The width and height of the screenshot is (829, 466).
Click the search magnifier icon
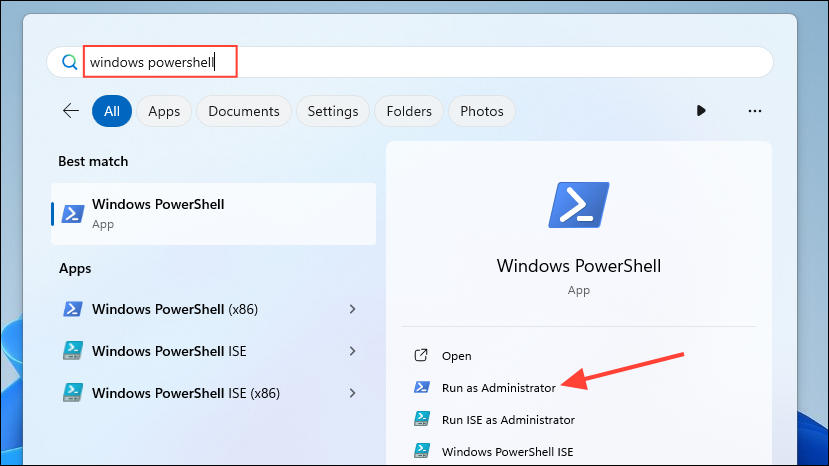(69, 62)
